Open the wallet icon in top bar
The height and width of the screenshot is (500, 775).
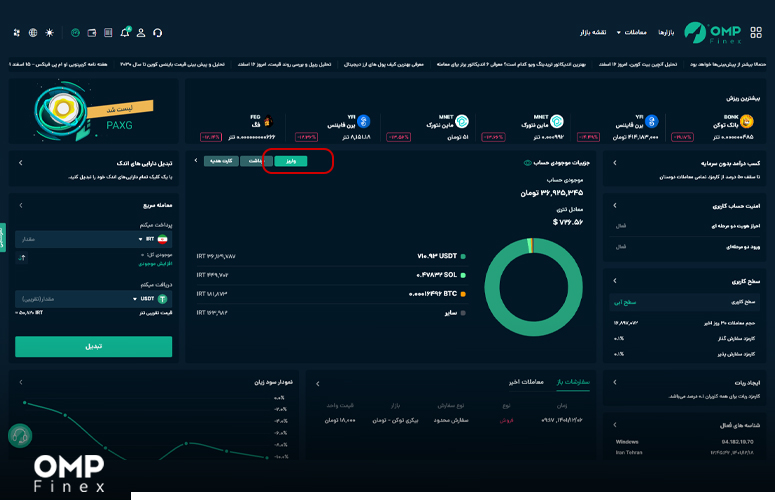tap(92, 33)
